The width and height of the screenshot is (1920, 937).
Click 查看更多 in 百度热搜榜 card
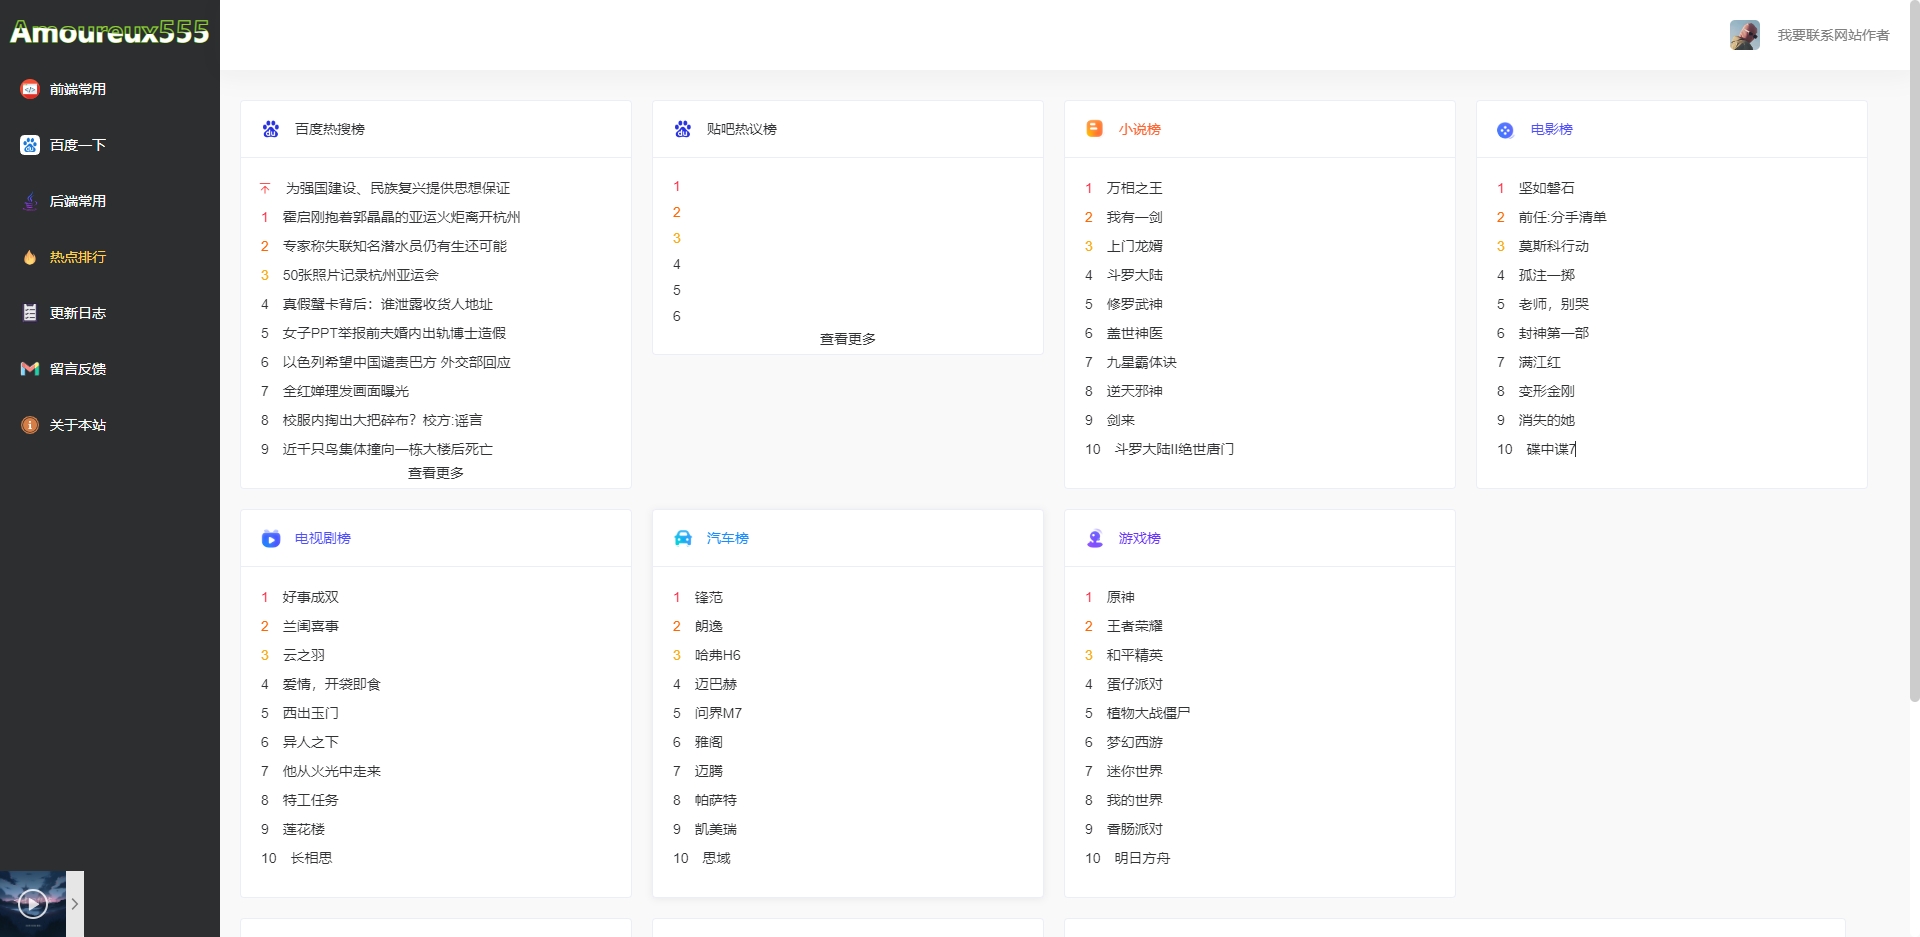click(436, 473)
